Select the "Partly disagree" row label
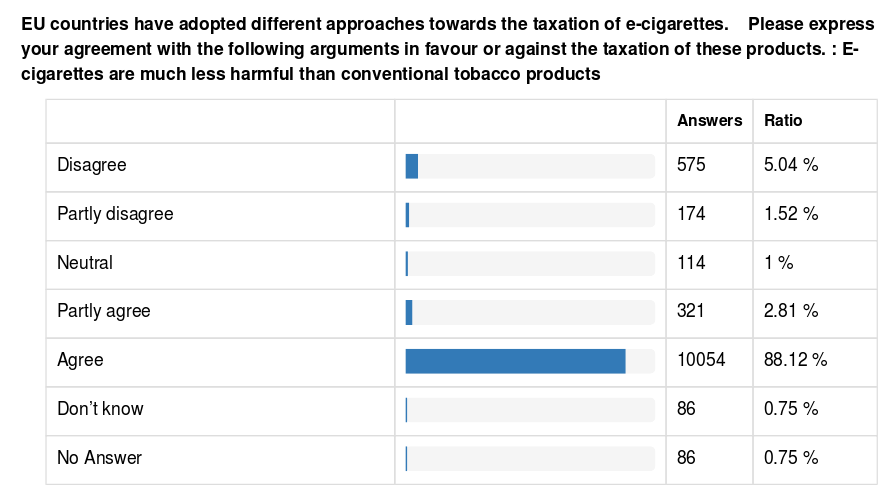Viewport: 894px width, 501px height. [115, 214]
